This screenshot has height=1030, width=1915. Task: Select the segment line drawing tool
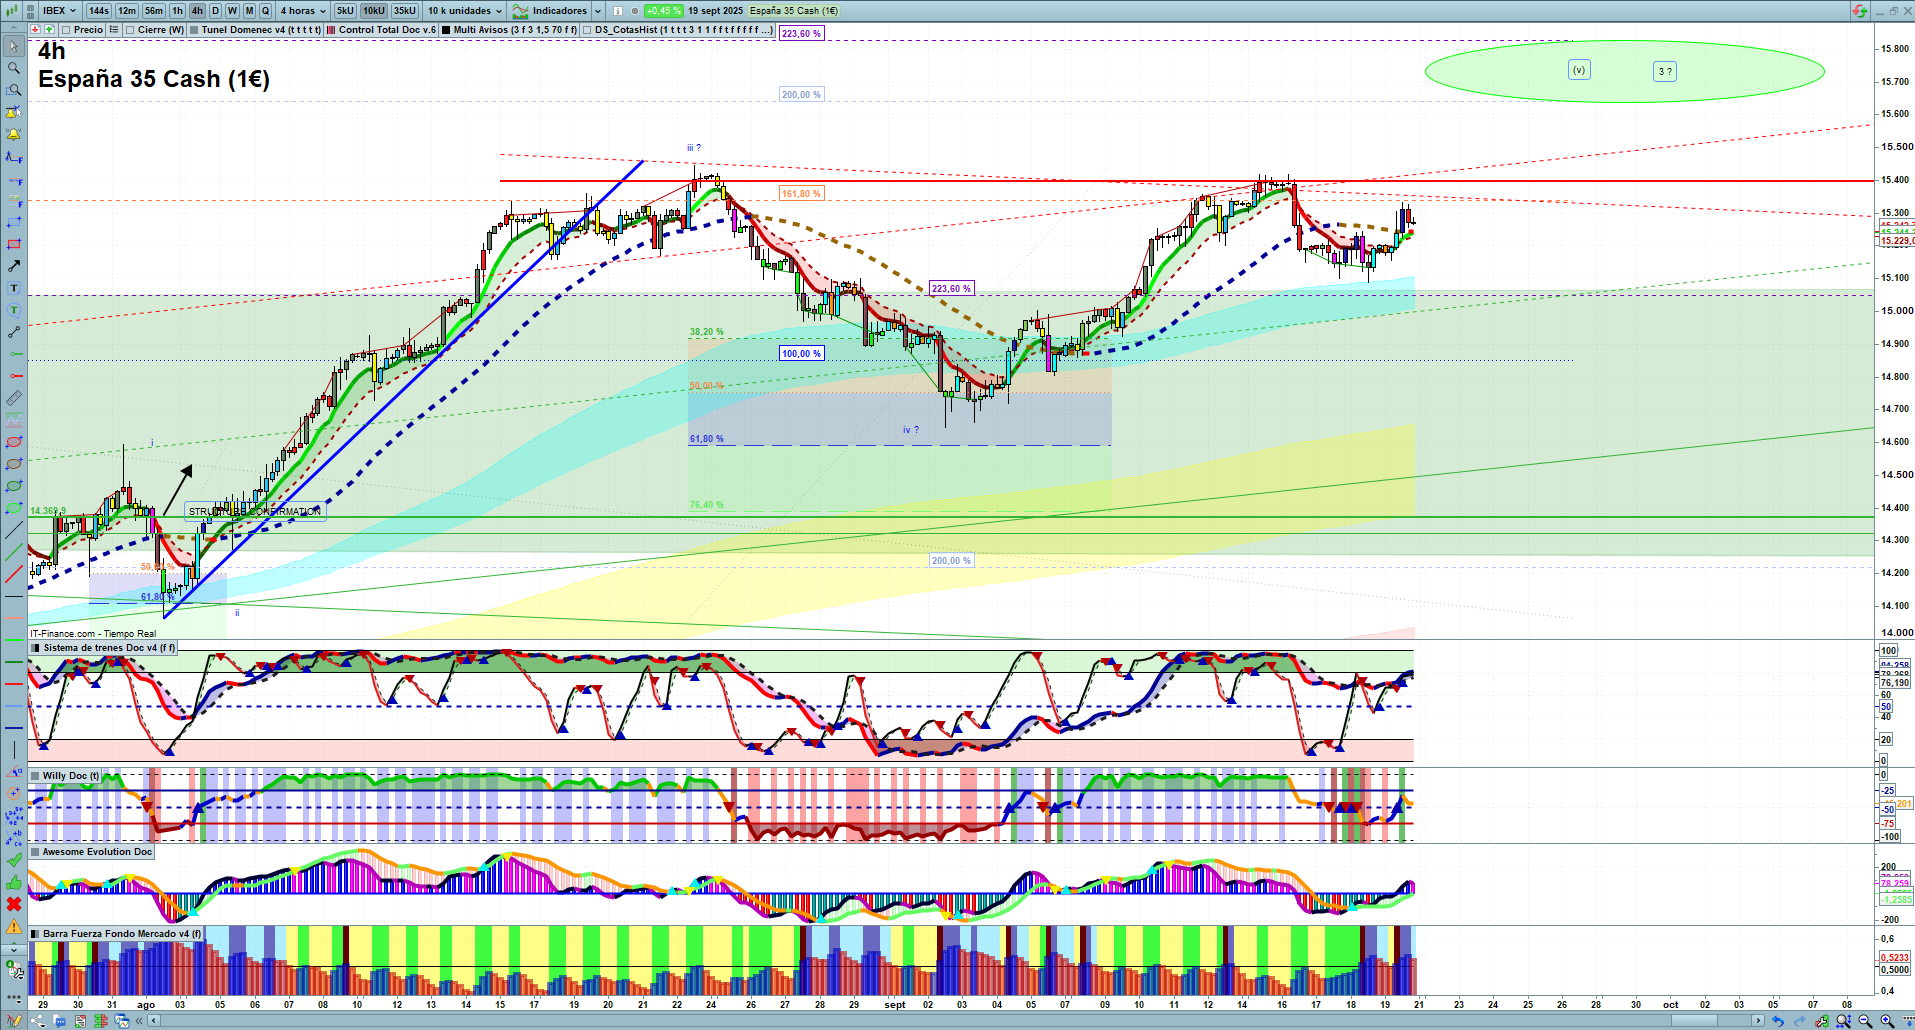tap(14, 332)
